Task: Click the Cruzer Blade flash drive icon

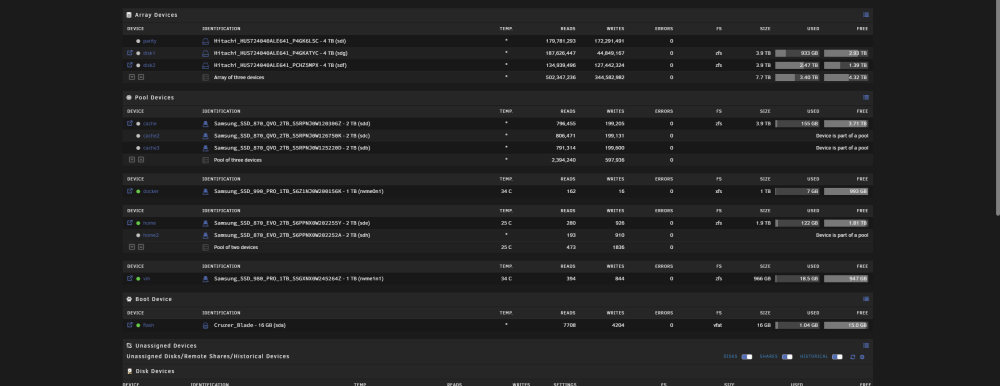Action: 205,325
